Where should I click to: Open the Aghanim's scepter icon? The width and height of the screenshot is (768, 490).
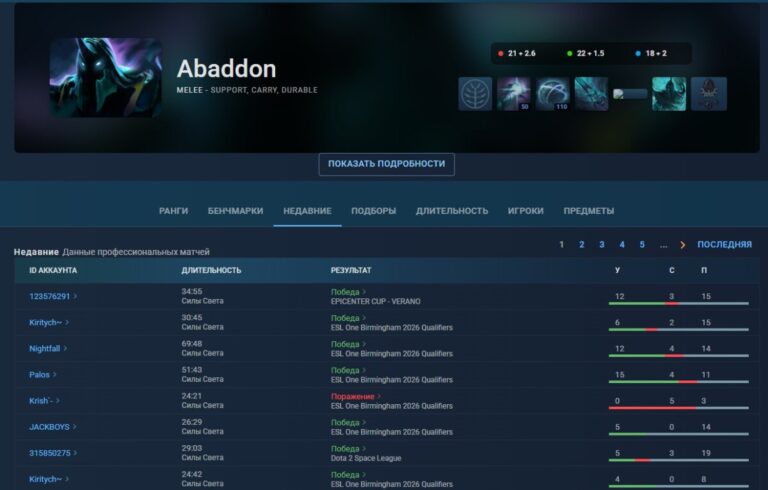[x=709, y=94]
